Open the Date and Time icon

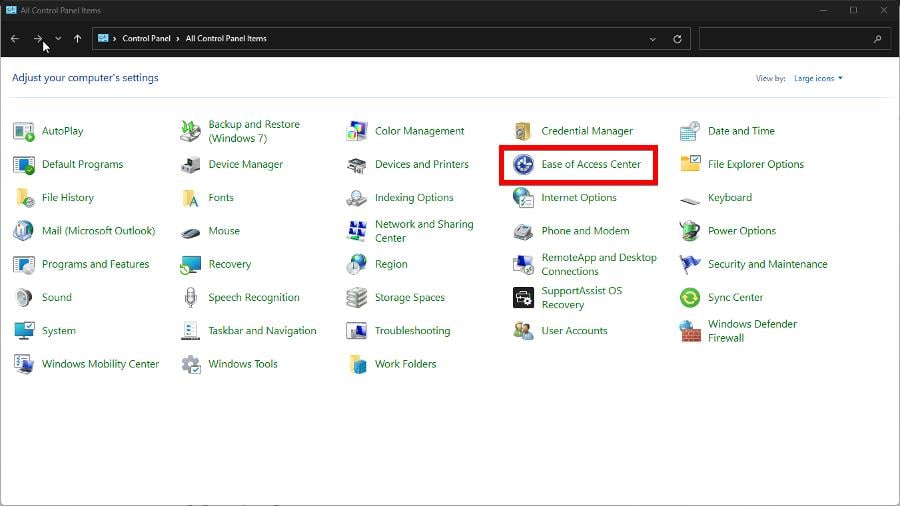coord(689,131)
